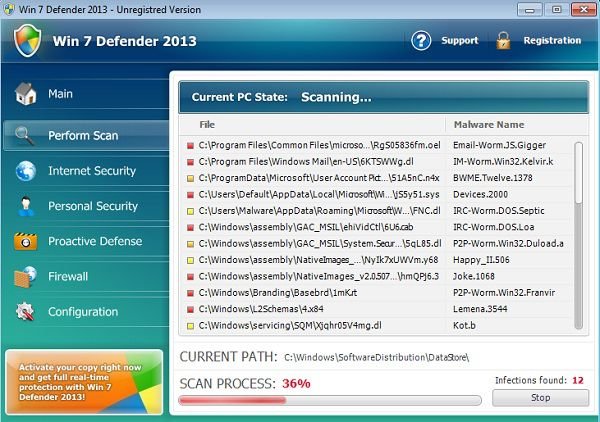Select Perform Scan in the sidebar
The height and width of the screenshot is (422, 600).
tap(86, 136)
